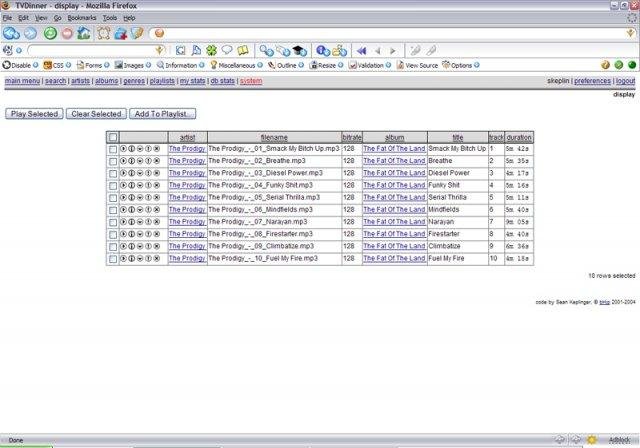Click the Clear Selected button
Image resolution: width=640 pixels, height=448 pixels.
[96, 114]
